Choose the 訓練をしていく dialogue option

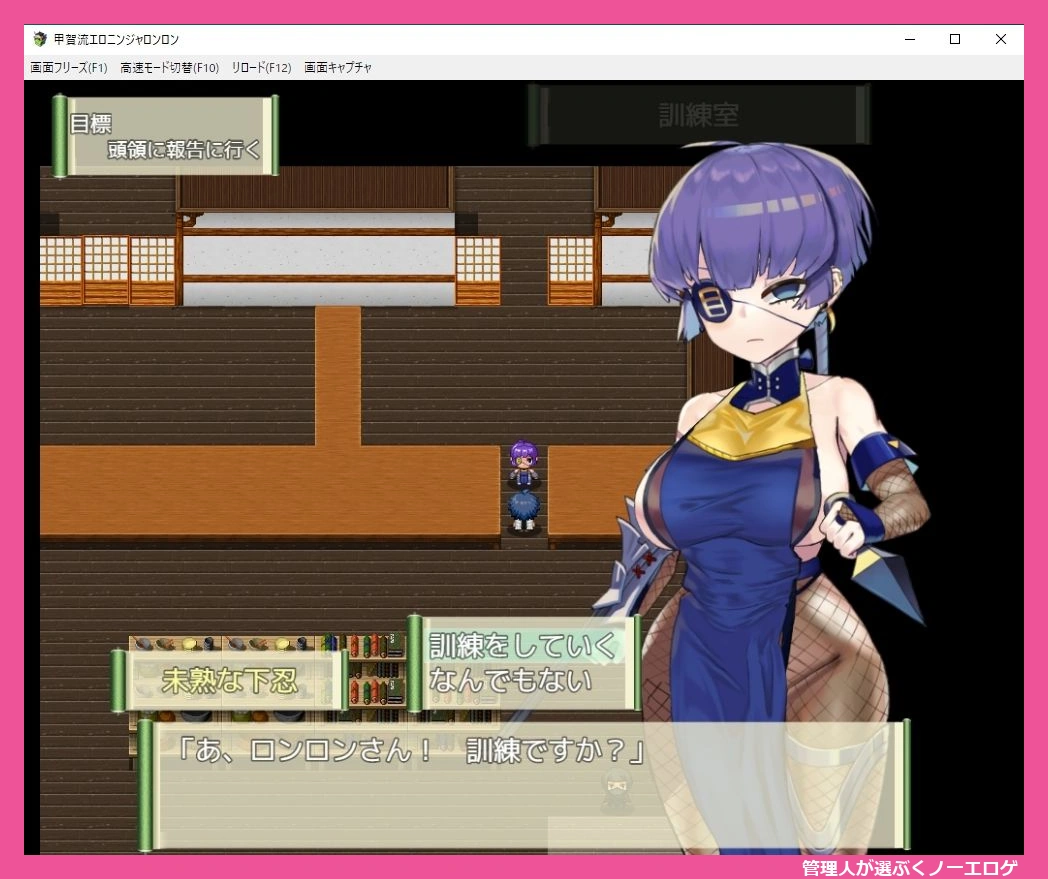[x=523, y=646]
